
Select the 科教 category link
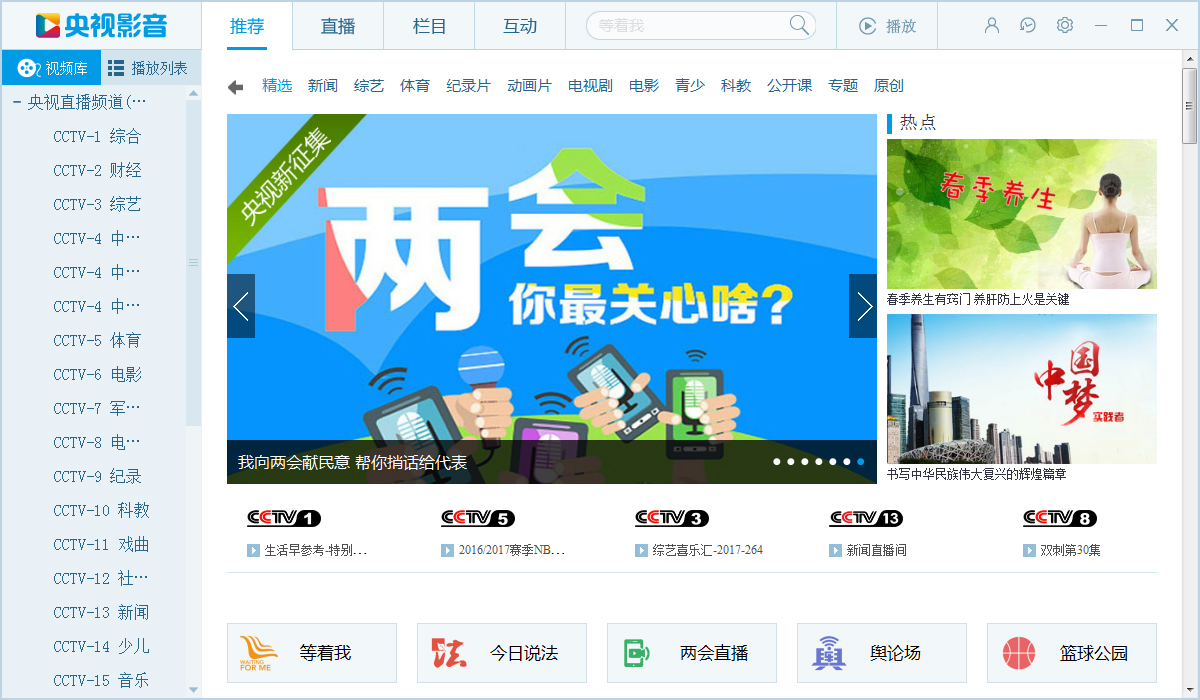736,86
